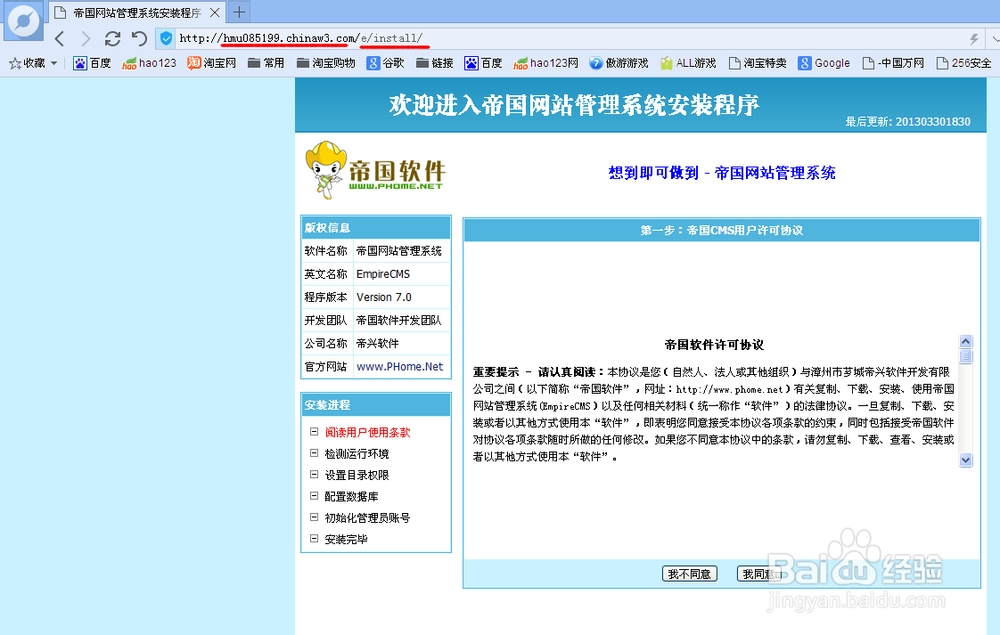Open the second 百度 bookmark
The image size is (1000, 635).
click(483, 63)
